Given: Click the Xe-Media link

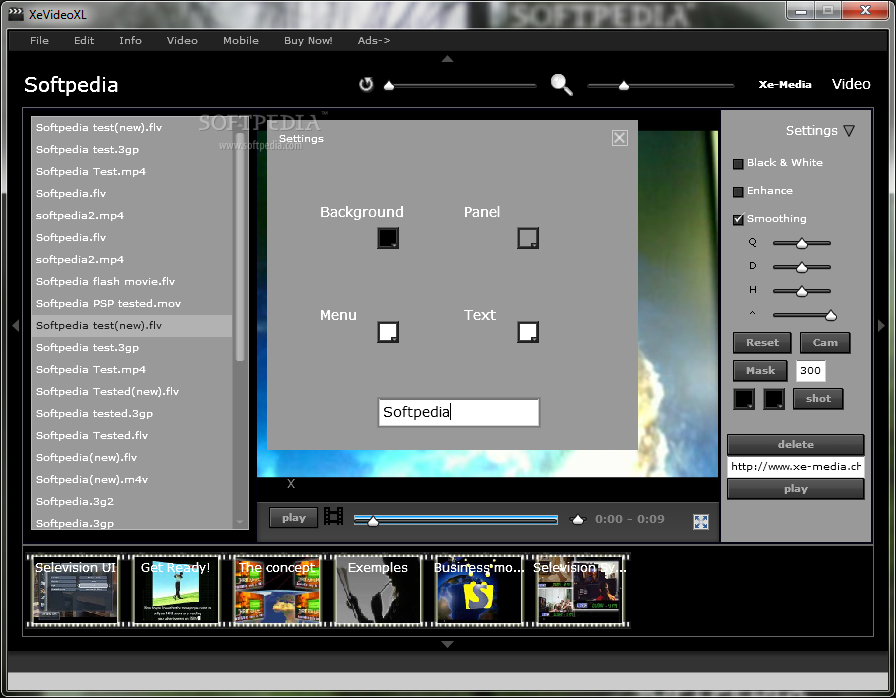Looking at the screenshot, I should [785, 85].
